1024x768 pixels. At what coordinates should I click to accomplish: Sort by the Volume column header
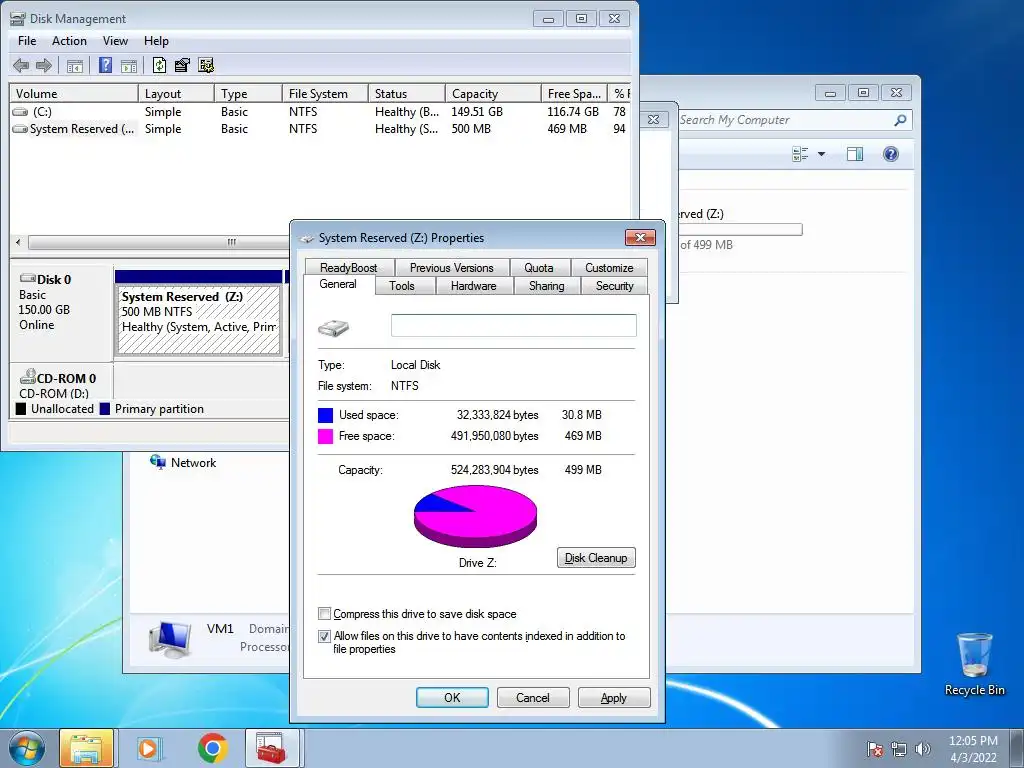(x=74, y=93)
